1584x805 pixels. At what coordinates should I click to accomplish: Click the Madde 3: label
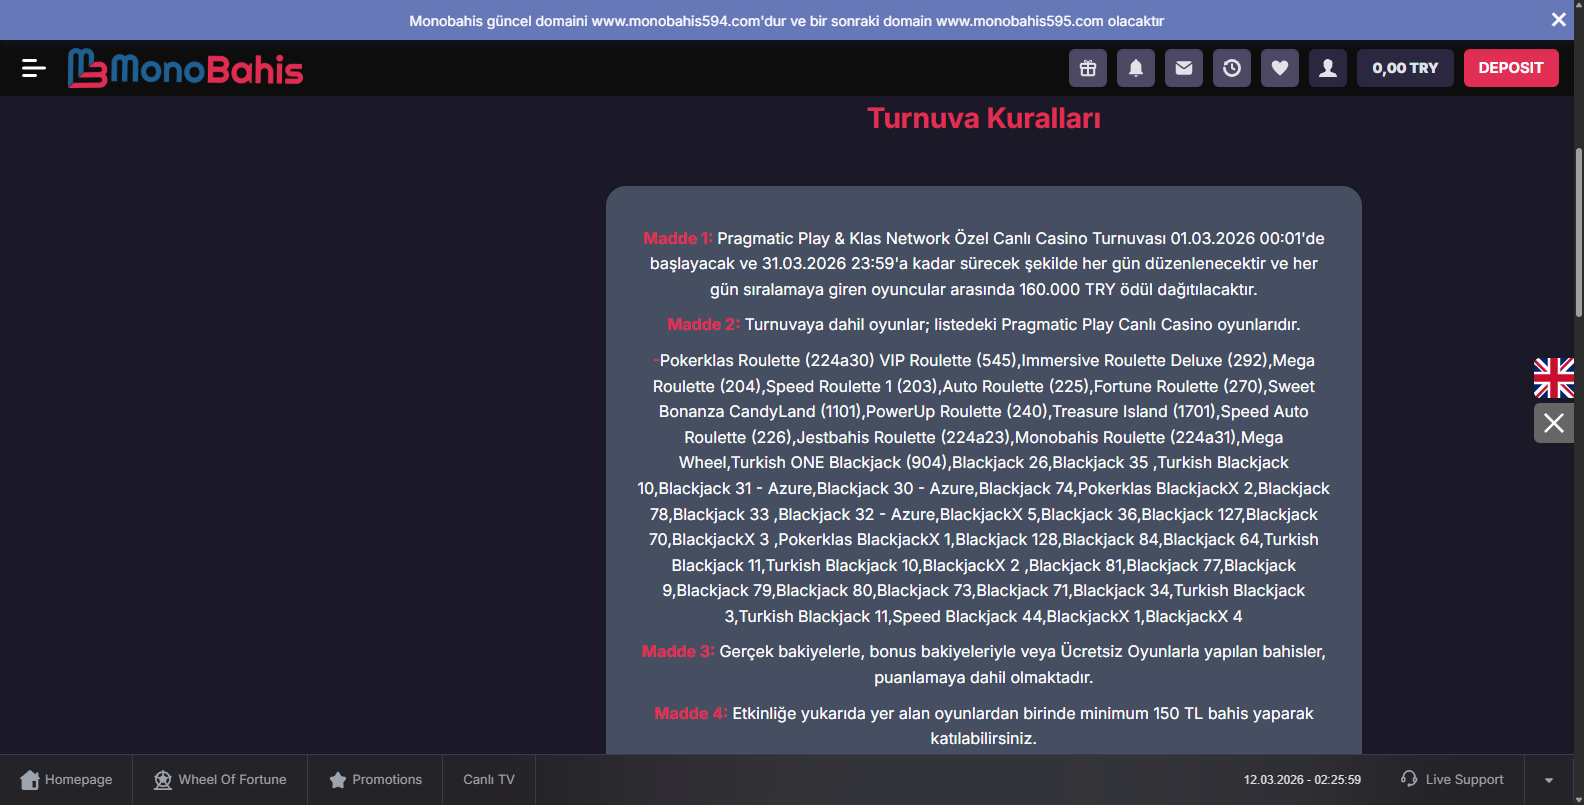678,651
